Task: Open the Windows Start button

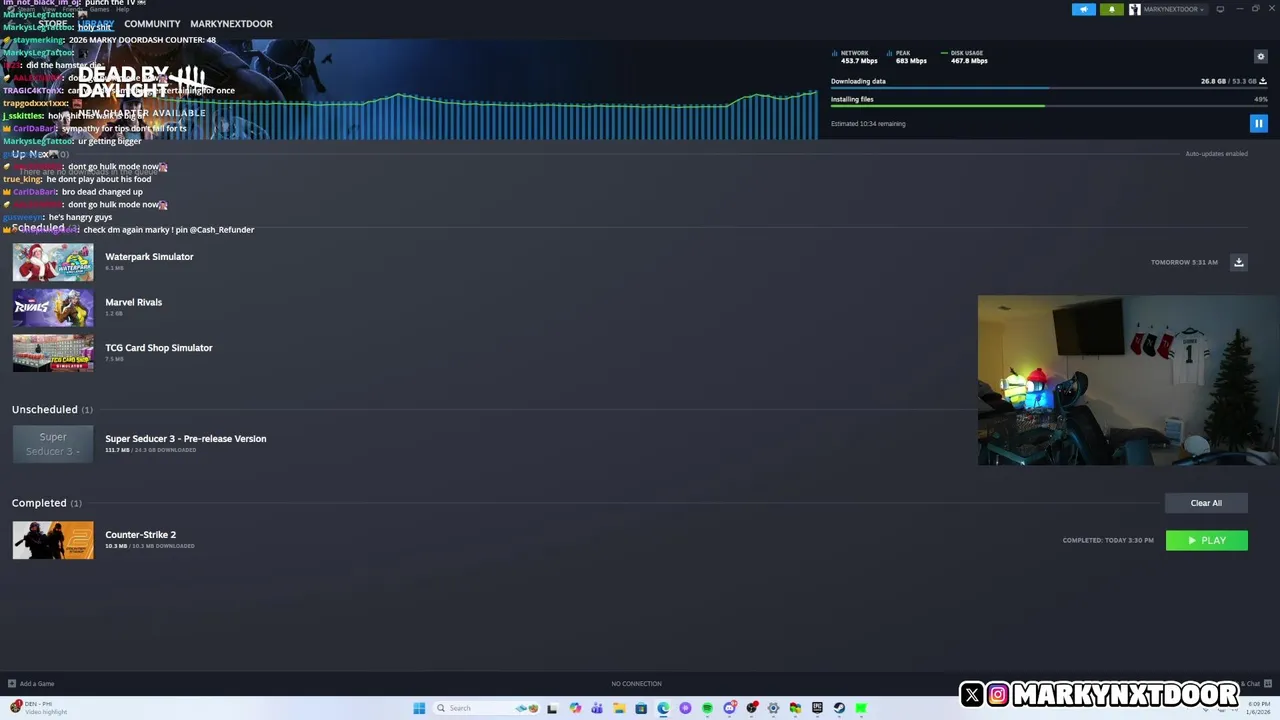Action: coord(419,708)
